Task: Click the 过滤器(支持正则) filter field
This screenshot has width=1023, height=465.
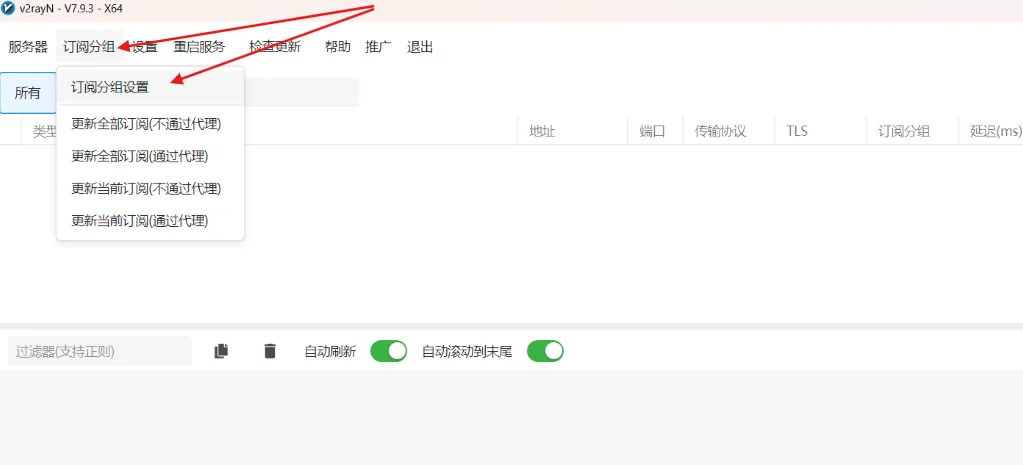Action: tap(100, 352)
